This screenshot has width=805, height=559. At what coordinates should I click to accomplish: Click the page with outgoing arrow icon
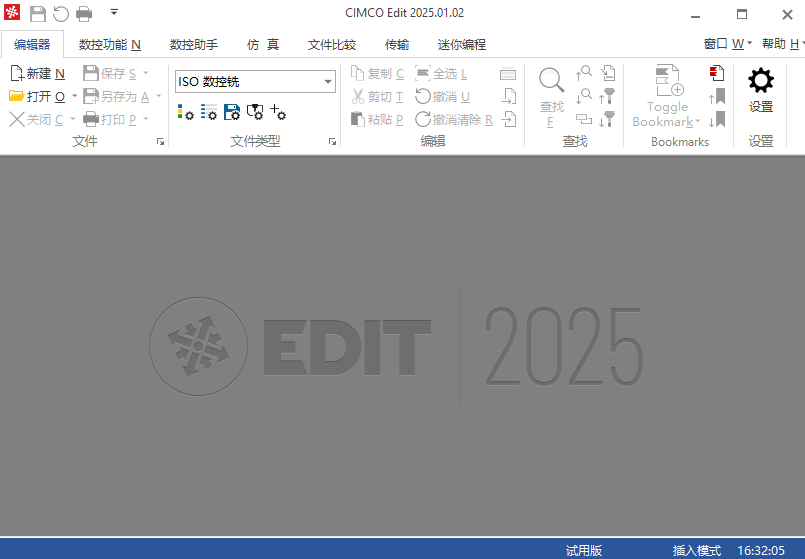point(508,97)
